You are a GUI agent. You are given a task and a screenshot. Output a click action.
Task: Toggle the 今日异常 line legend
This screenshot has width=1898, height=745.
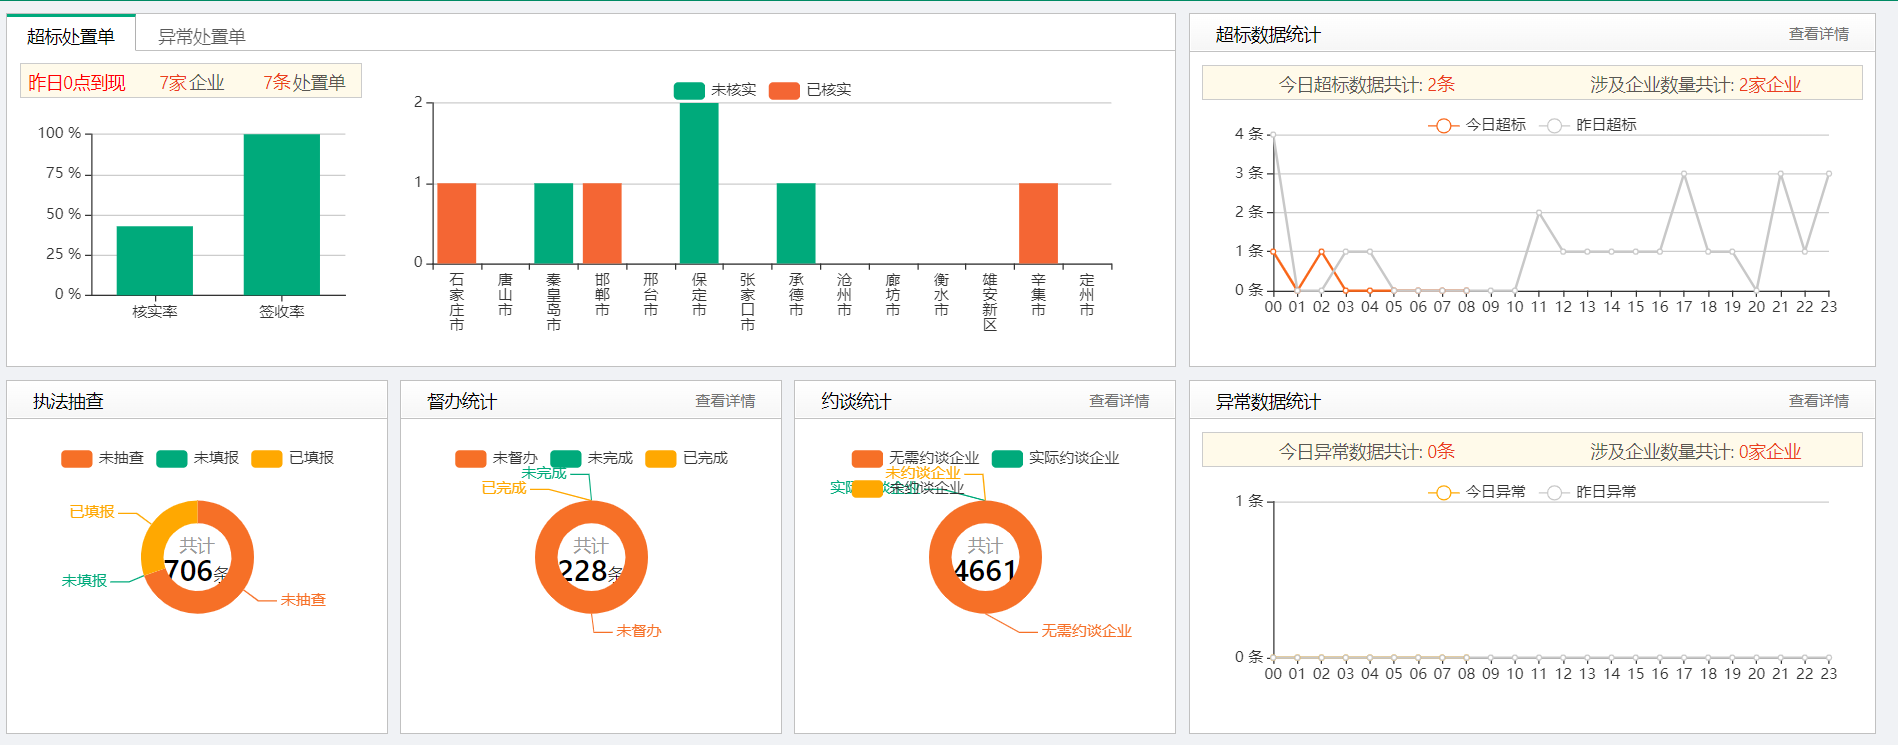pyautogui.click(x=1477, y=492)
